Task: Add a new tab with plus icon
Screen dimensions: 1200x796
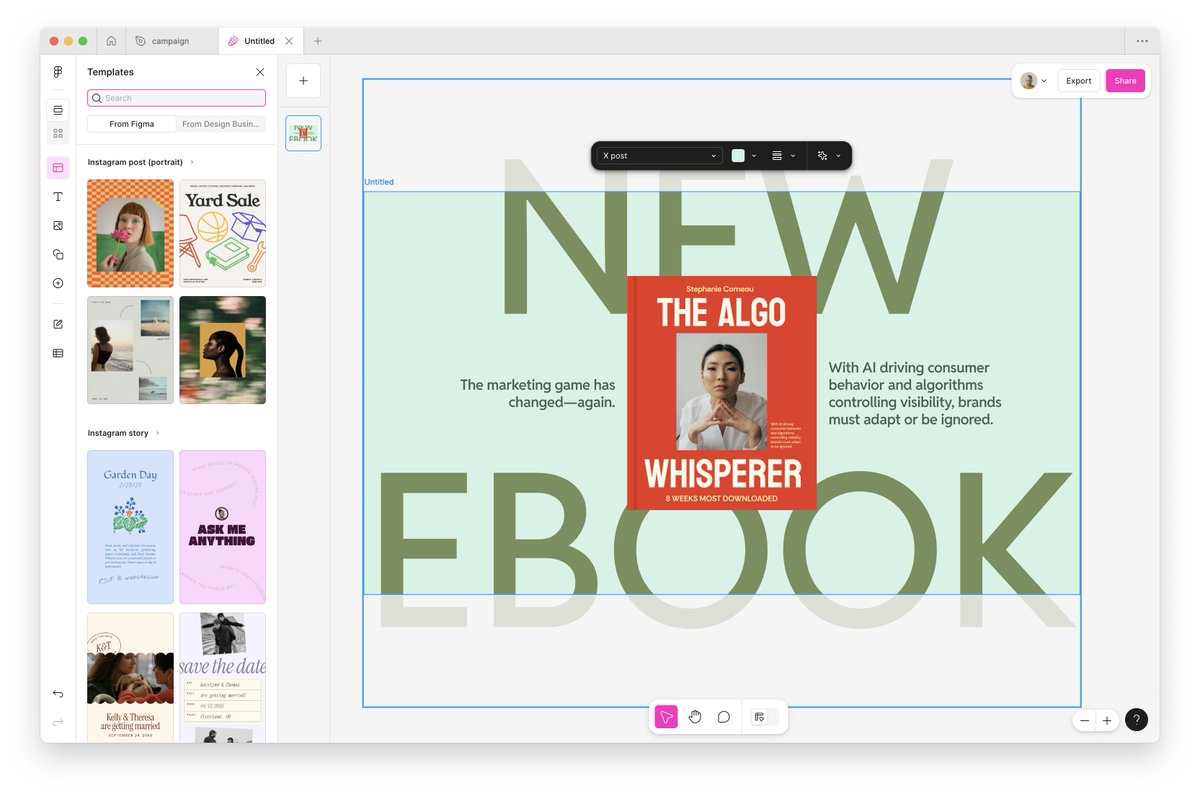Action: [318, 41]
